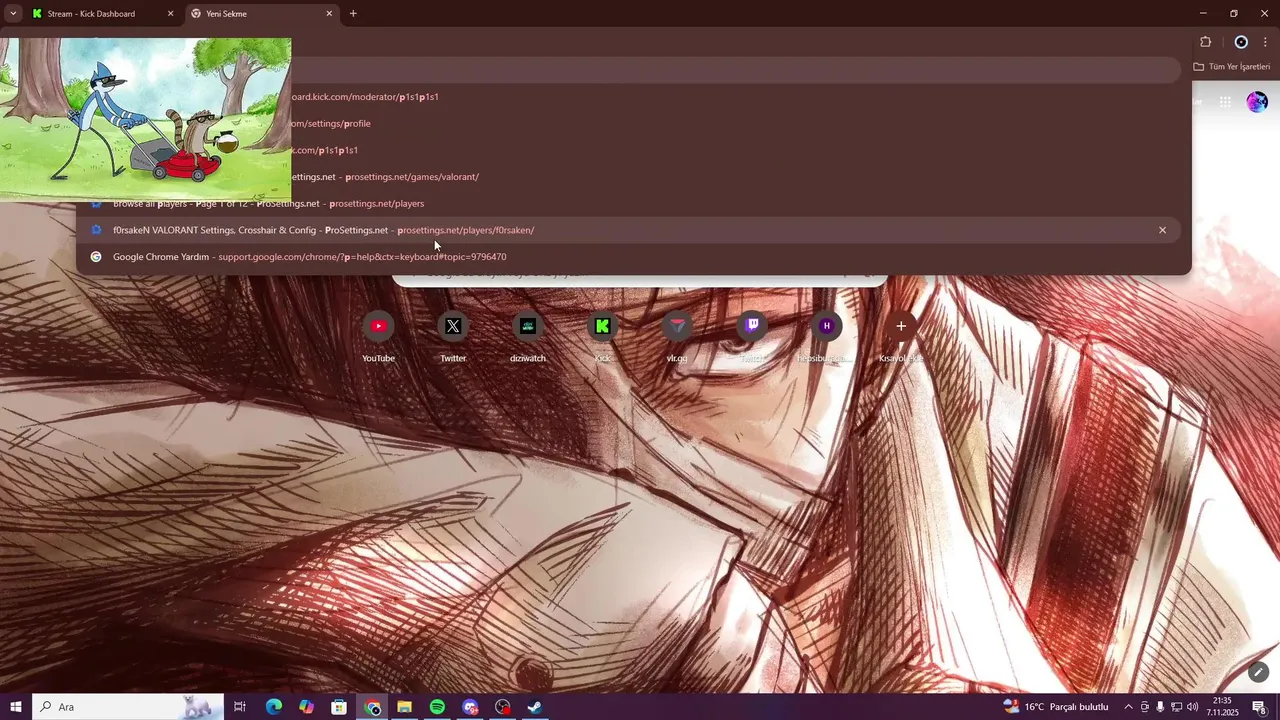Select the Google Chrome Yardım suggestion
1280x720 pixels.
pos(629,257)
